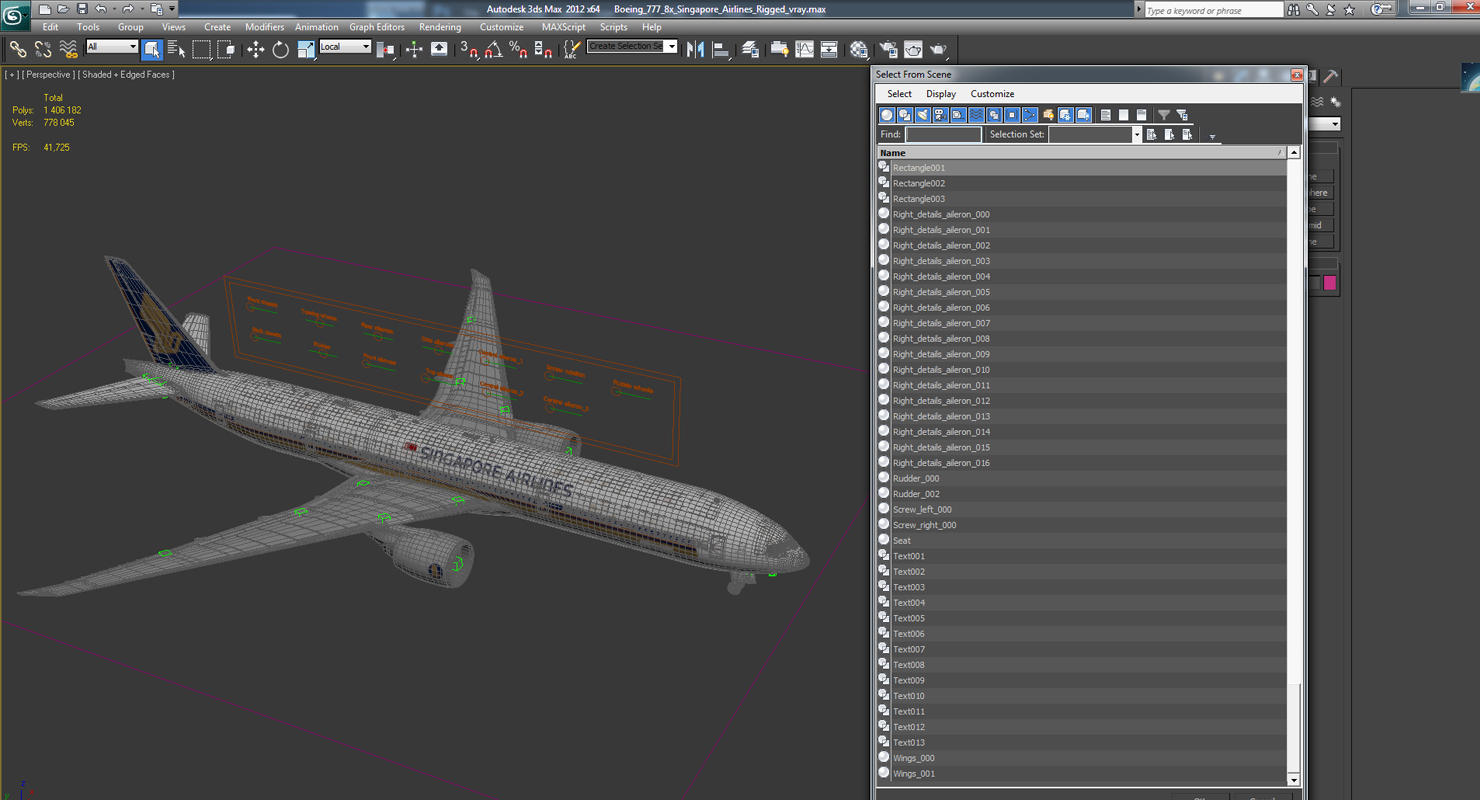1480x800 pixels.
Task: Click Open File in quick access toolbar
Action: [x=63, y=9]
